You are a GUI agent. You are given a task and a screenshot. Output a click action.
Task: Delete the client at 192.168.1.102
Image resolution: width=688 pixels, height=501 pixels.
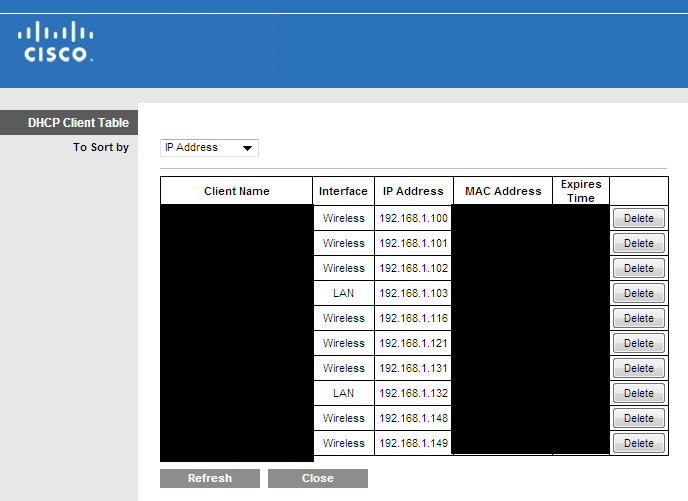(x=638, y=268)
